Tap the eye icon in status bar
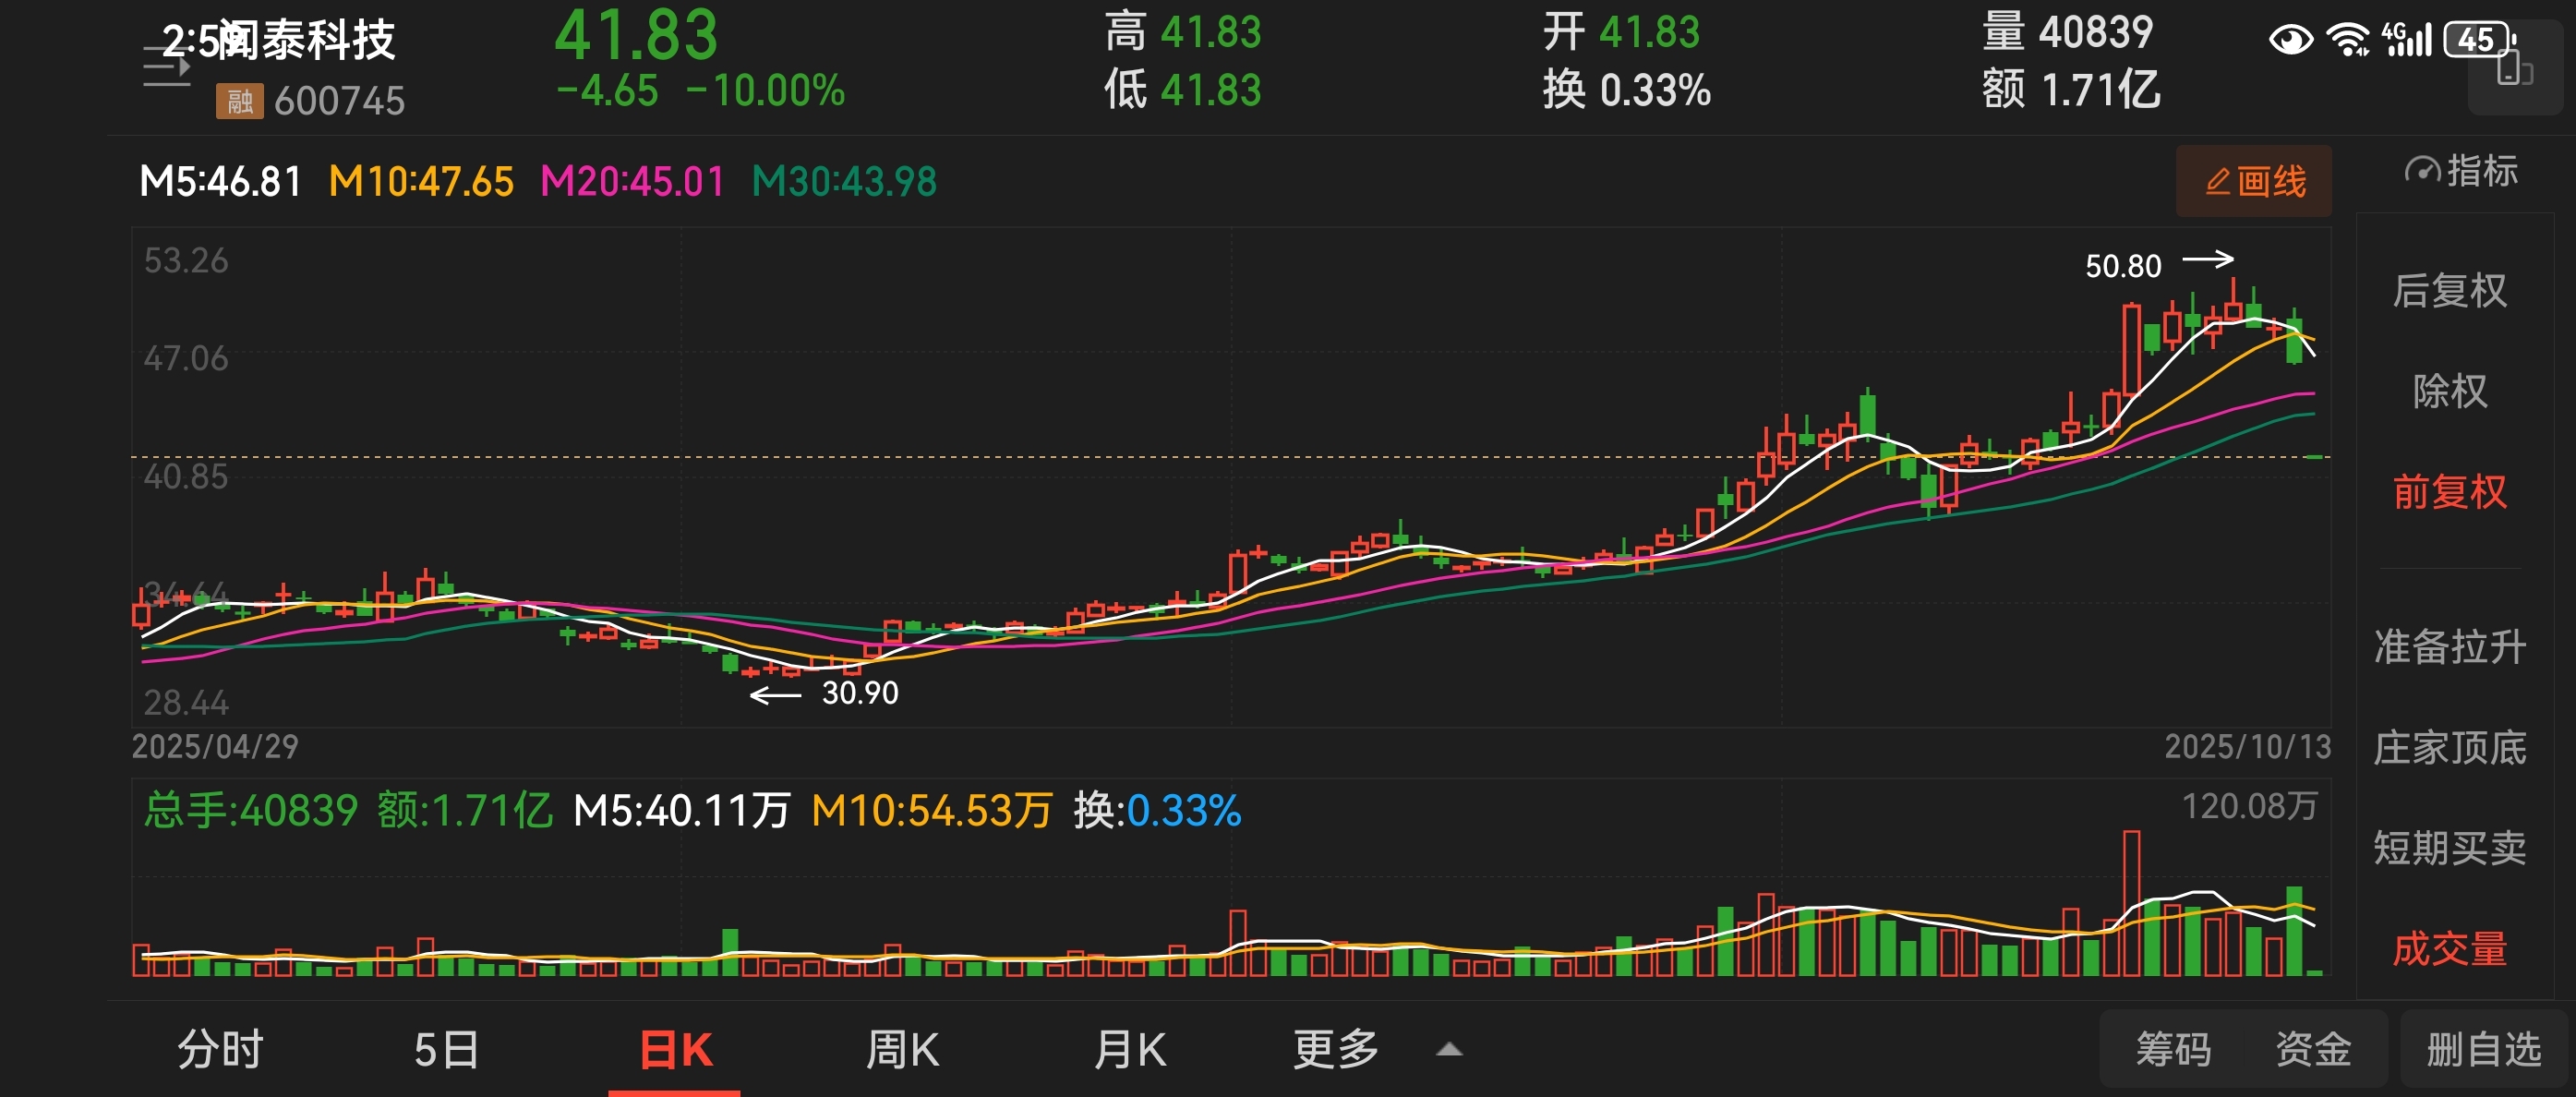Viewport: 2576px width, 1097px height. 2290,40
